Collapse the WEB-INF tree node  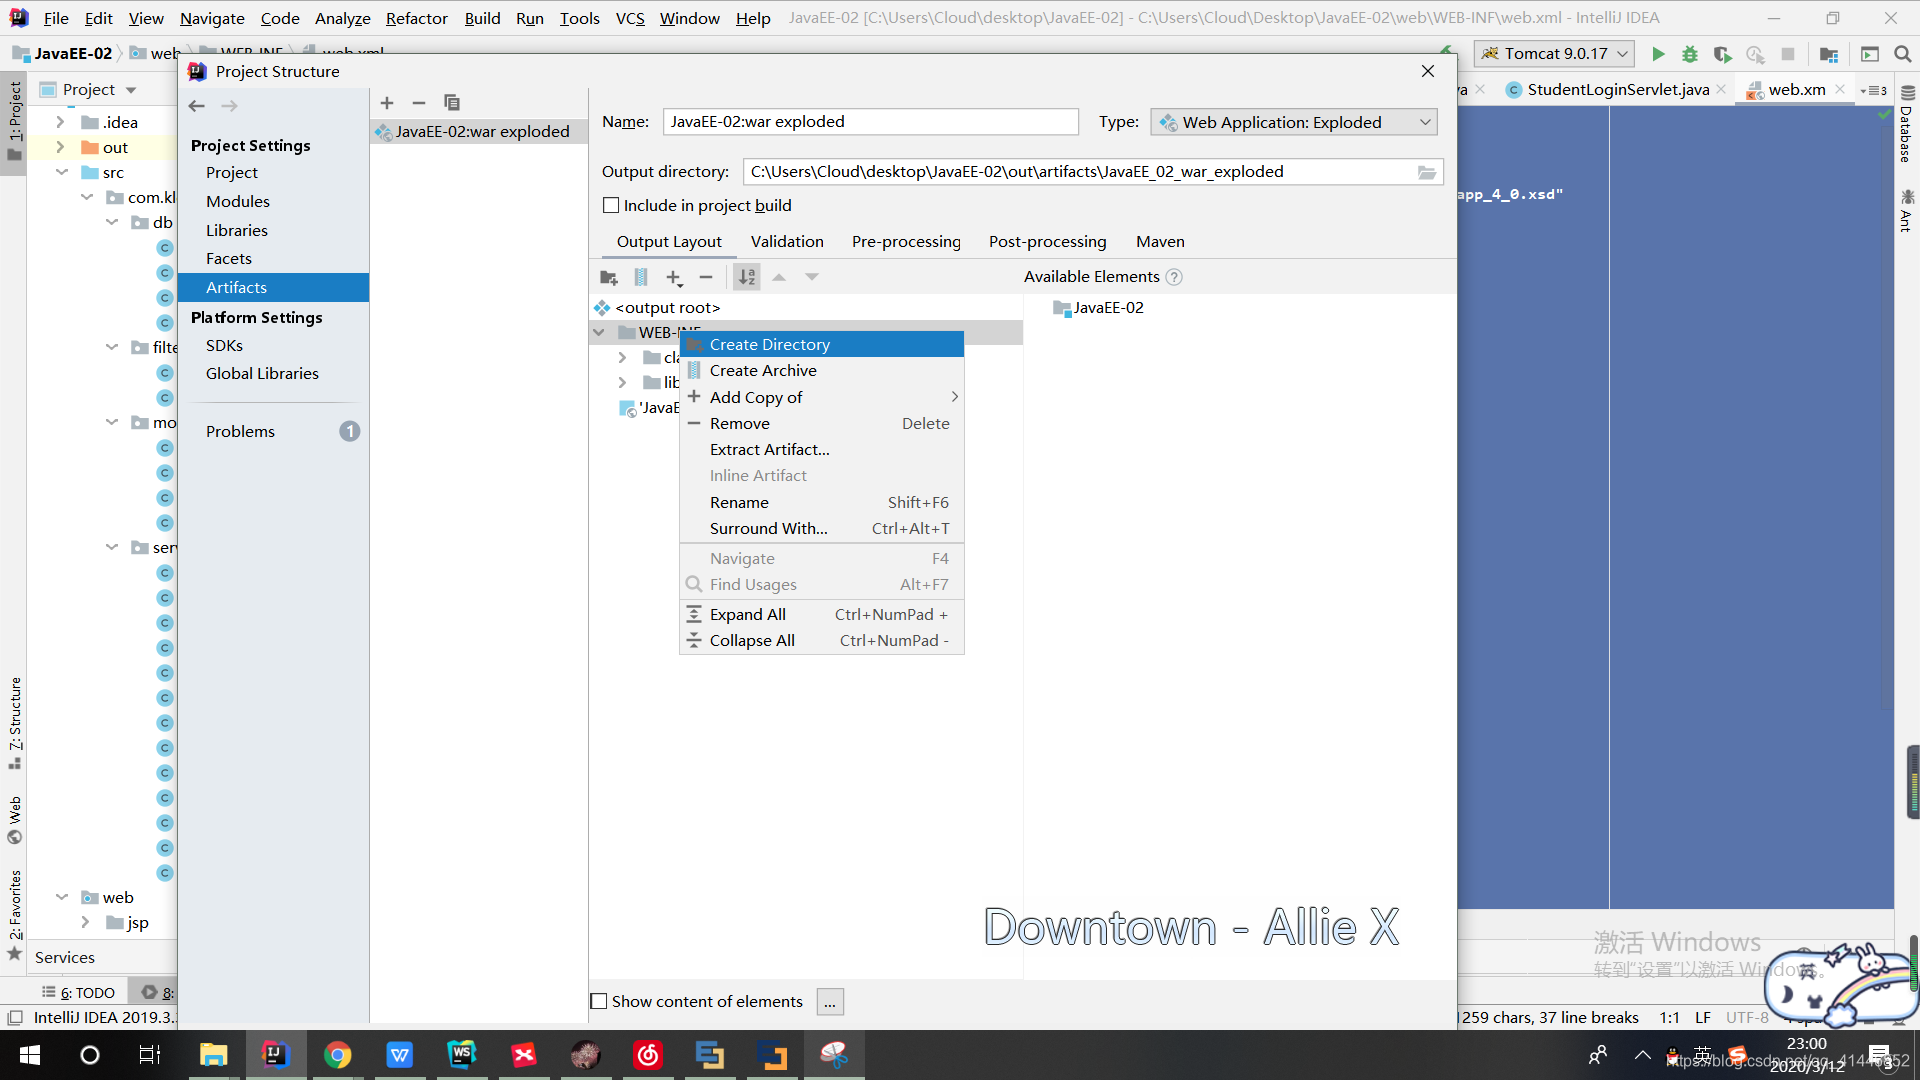pos(599,332)
